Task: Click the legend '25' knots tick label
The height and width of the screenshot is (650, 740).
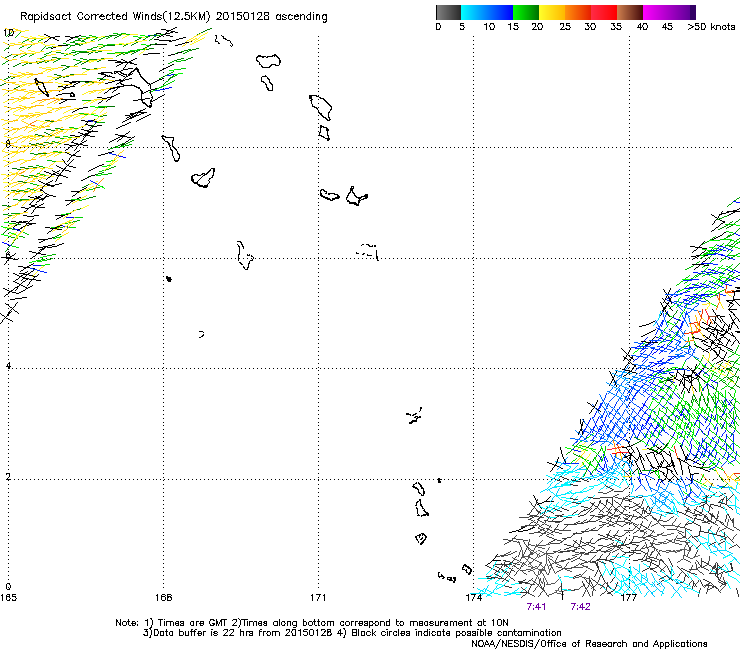Action: point(565,27)
